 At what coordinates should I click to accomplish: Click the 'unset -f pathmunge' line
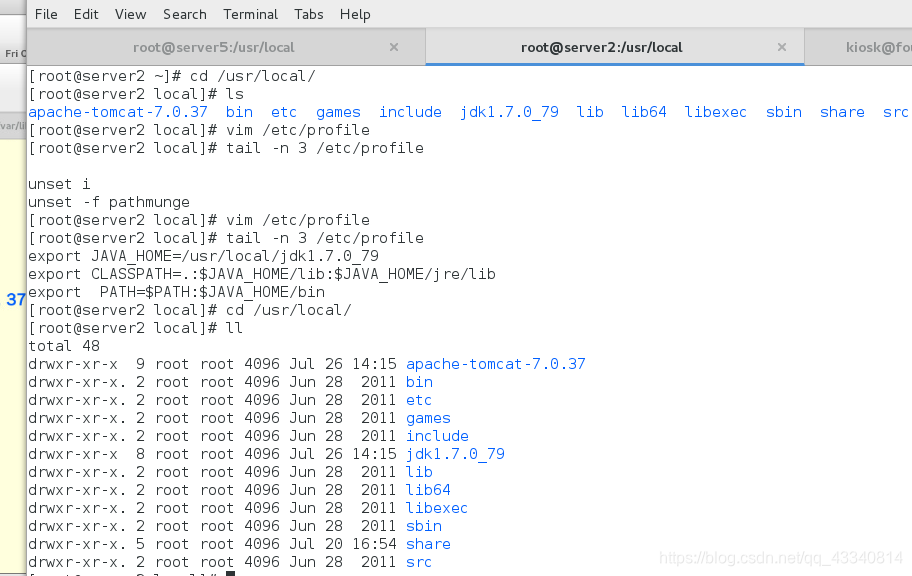coord(109,202)
